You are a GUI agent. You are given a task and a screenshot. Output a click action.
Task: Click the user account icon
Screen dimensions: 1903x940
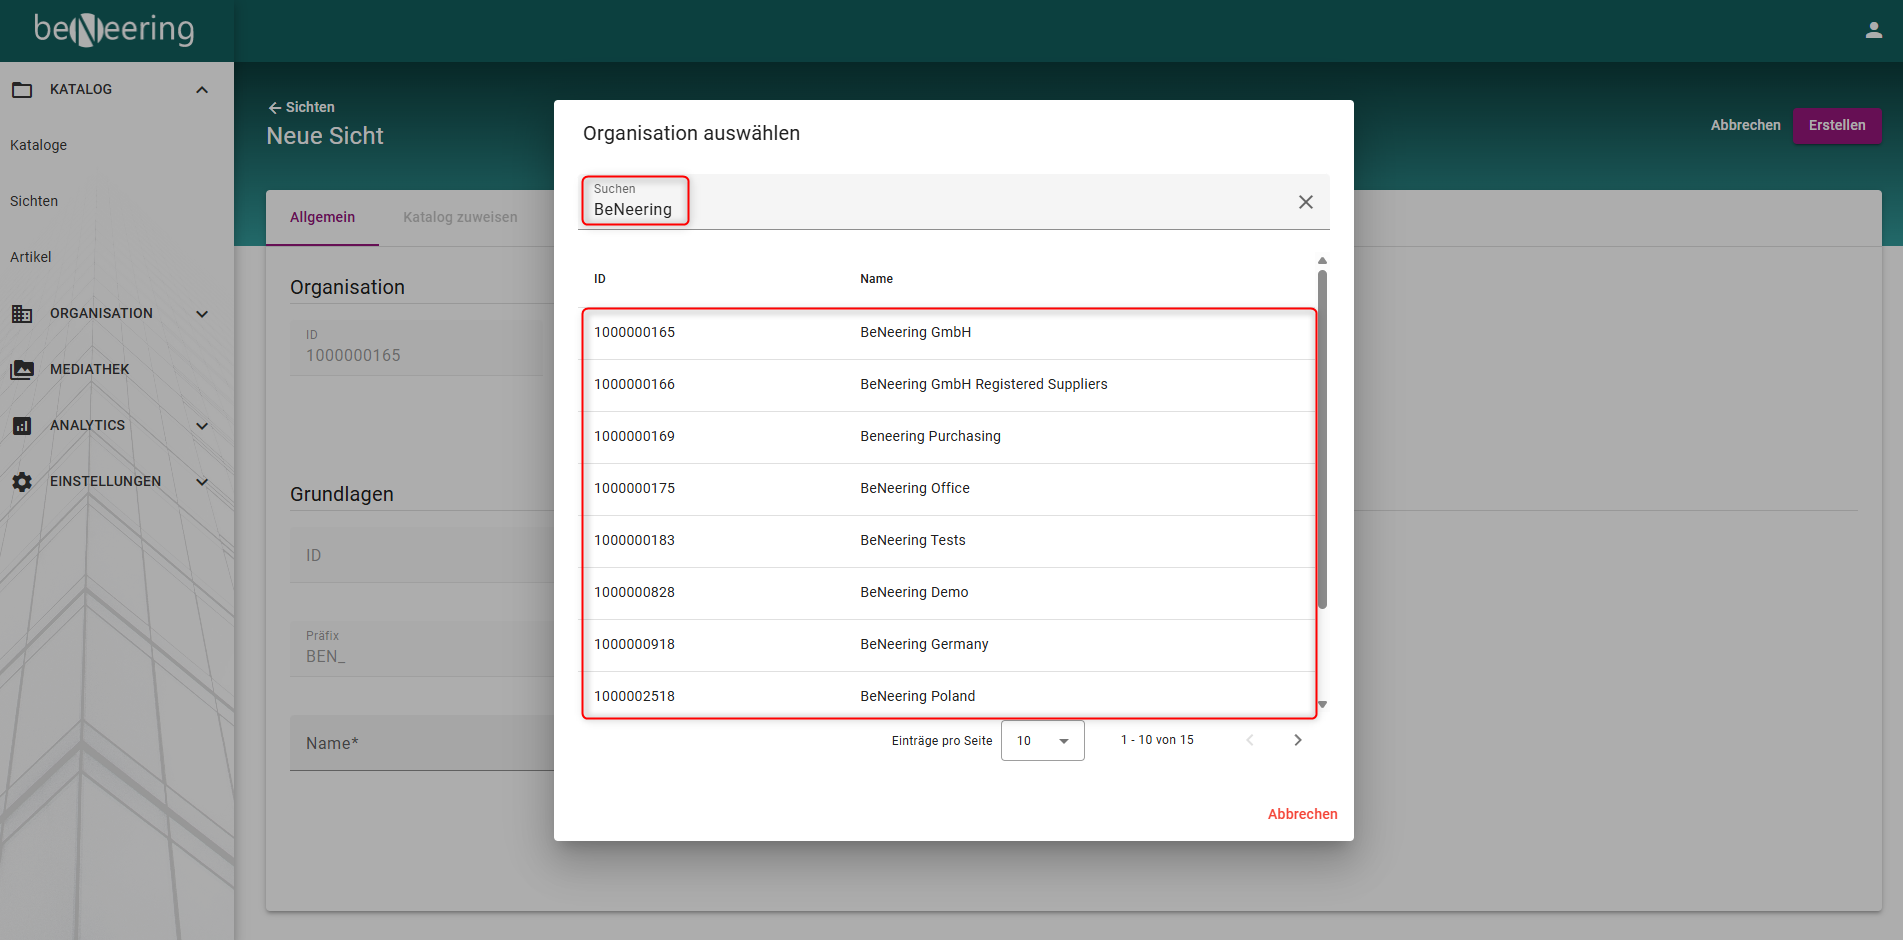click(1873, 30)
